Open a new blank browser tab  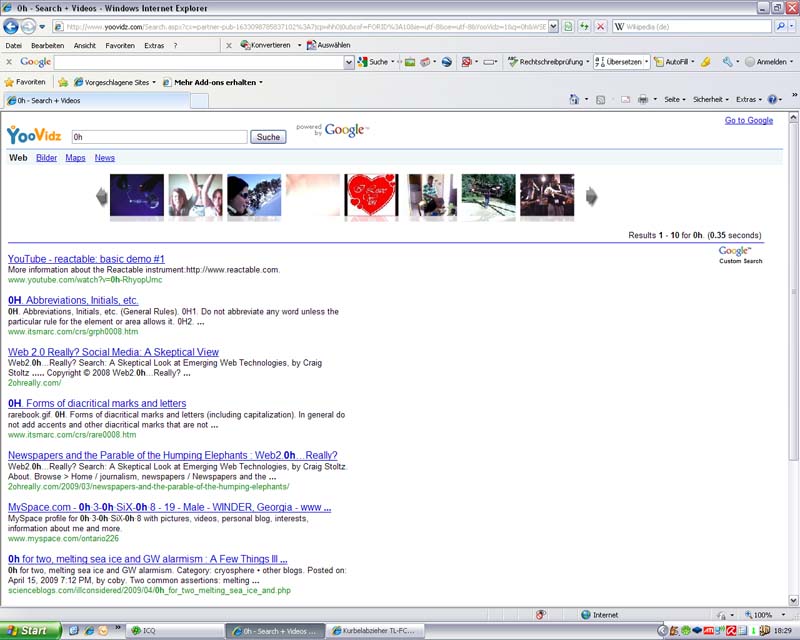pos(199,101)
